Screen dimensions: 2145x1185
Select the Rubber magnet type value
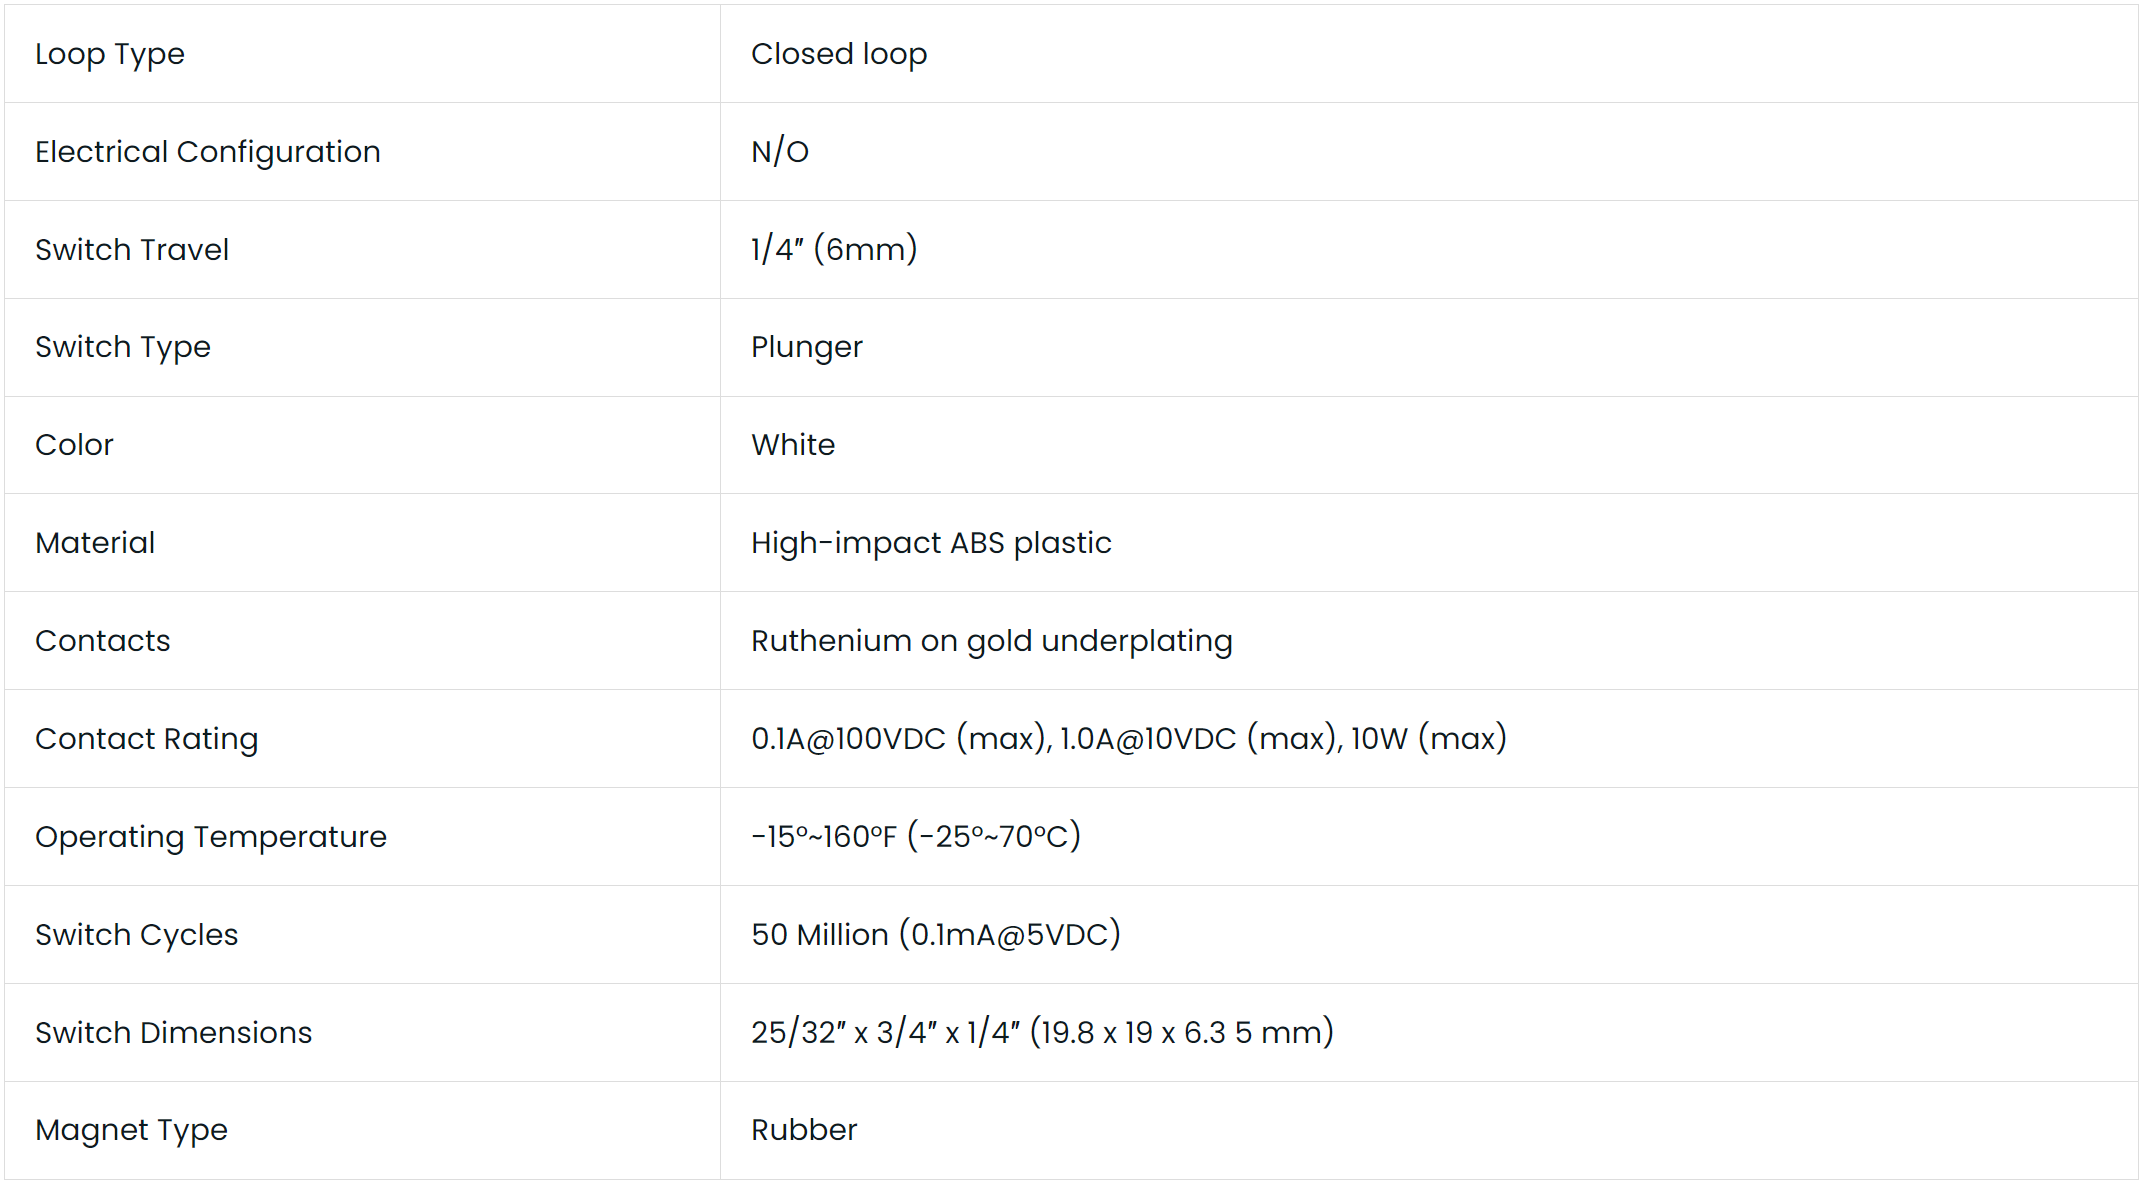(804, 1130)
